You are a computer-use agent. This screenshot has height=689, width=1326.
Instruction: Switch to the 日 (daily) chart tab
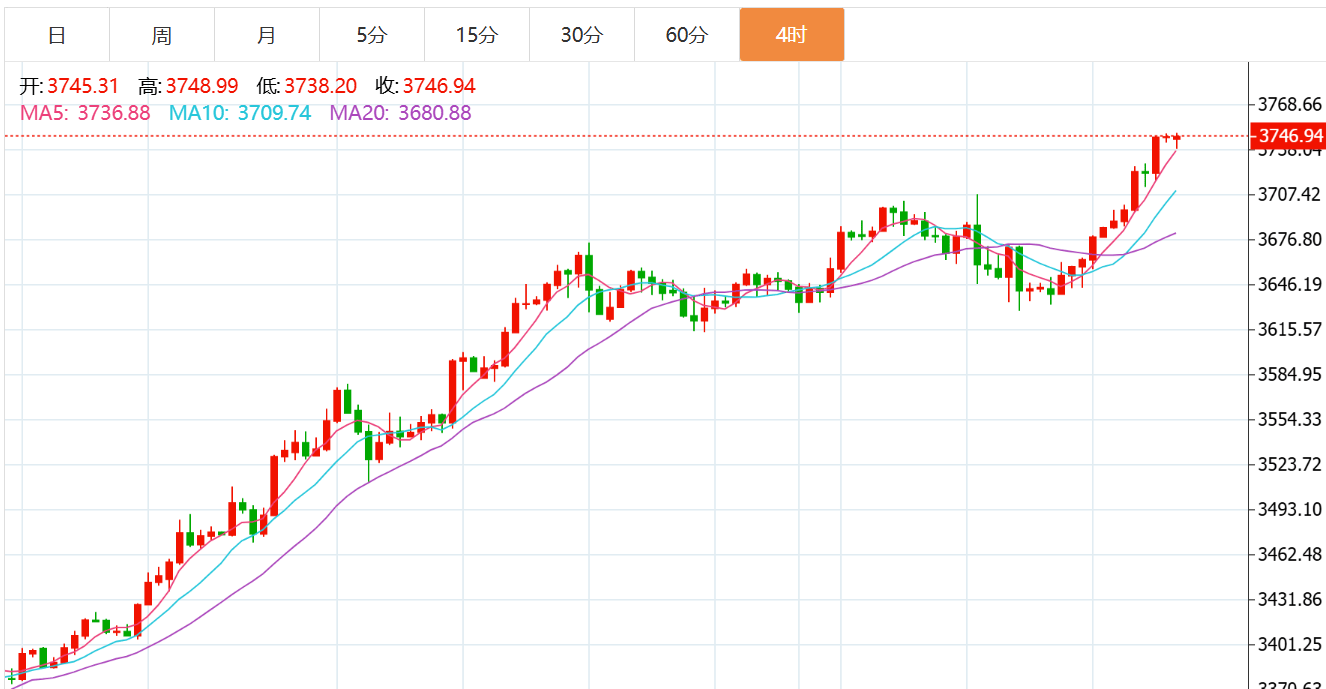(x=57, y=35)
